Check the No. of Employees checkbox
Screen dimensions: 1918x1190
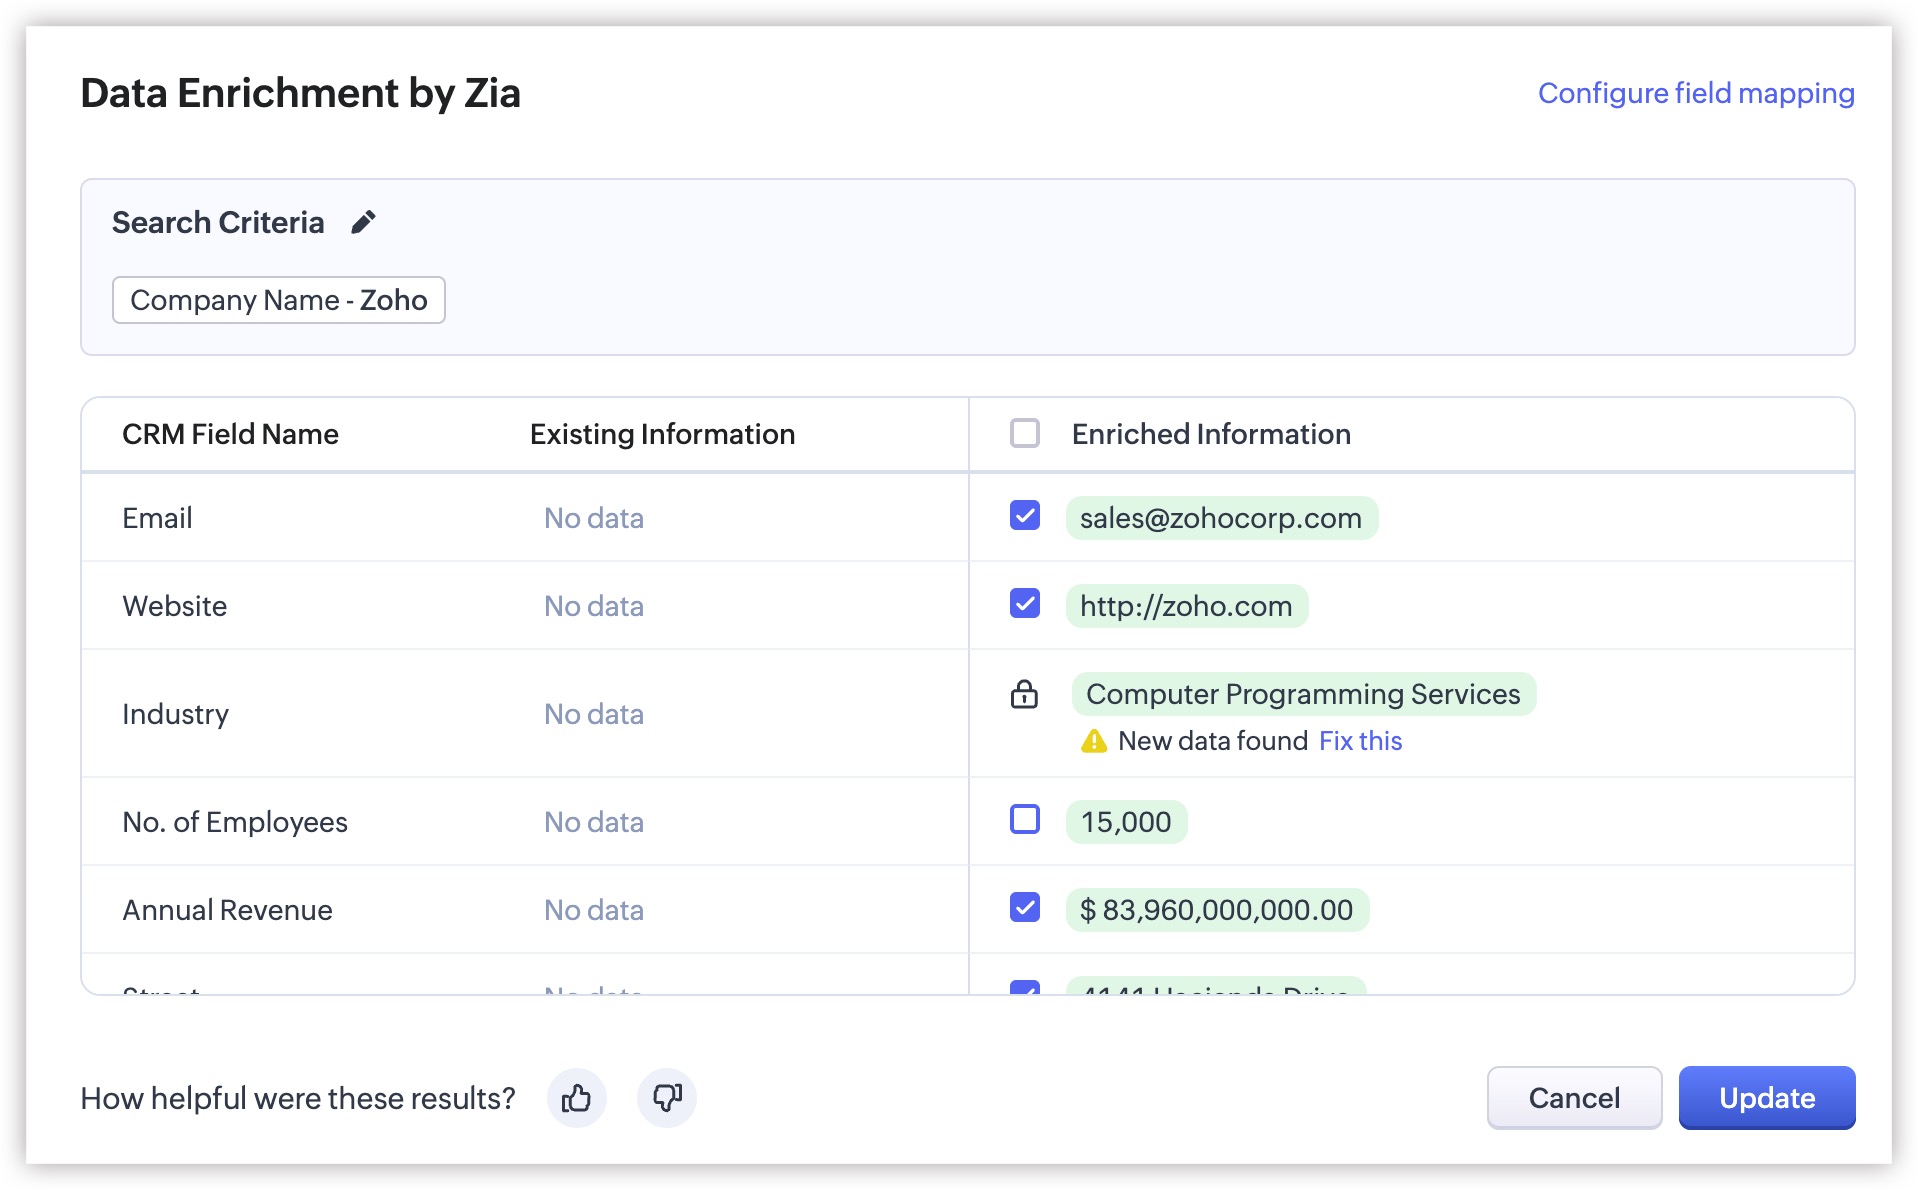pyautogui.click(x=1024, y=820)
